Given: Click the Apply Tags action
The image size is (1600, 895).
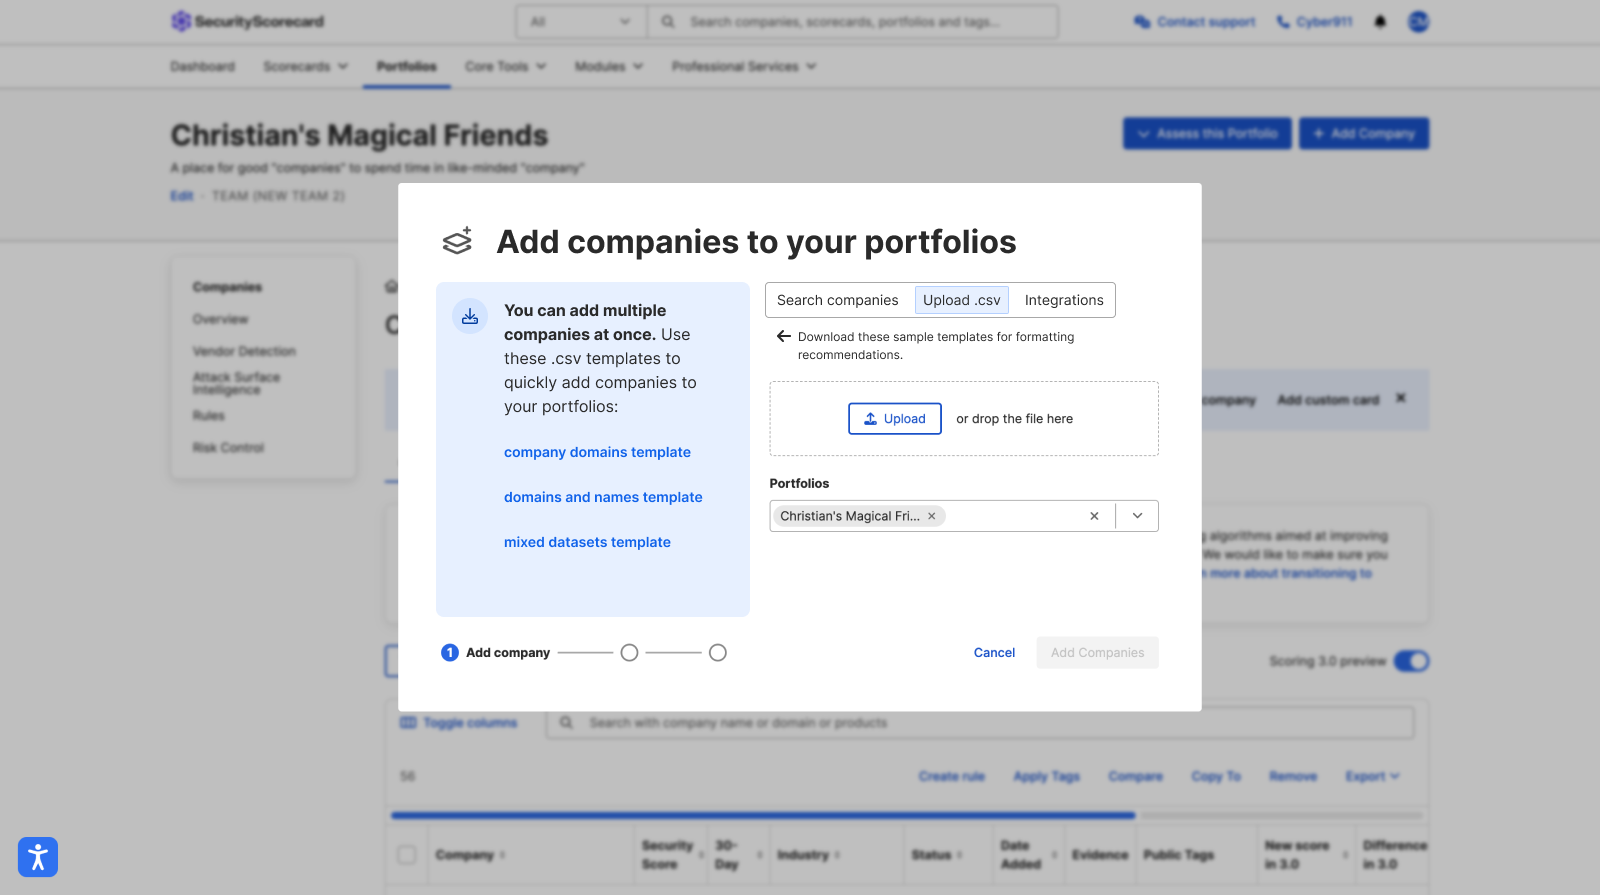Looking at the screenshot, I should tap(1047, 776).
